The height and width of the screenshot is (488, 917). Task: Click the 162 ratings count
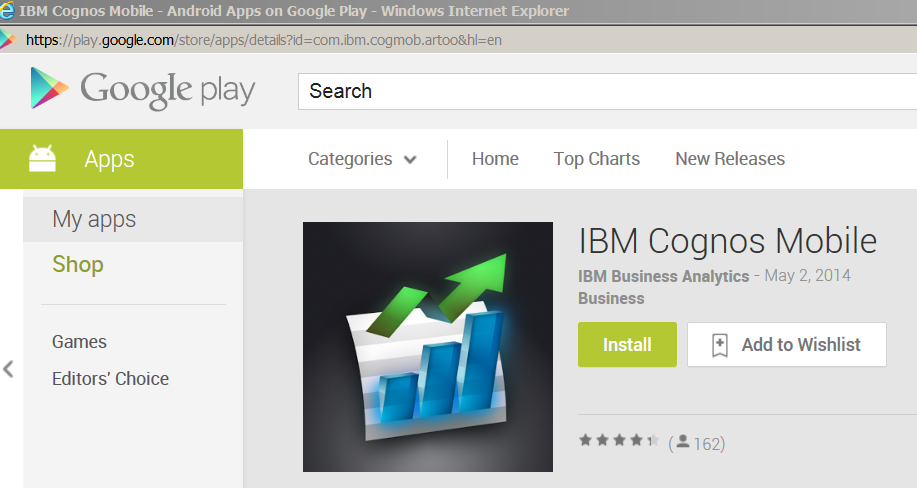coord(706,444)
